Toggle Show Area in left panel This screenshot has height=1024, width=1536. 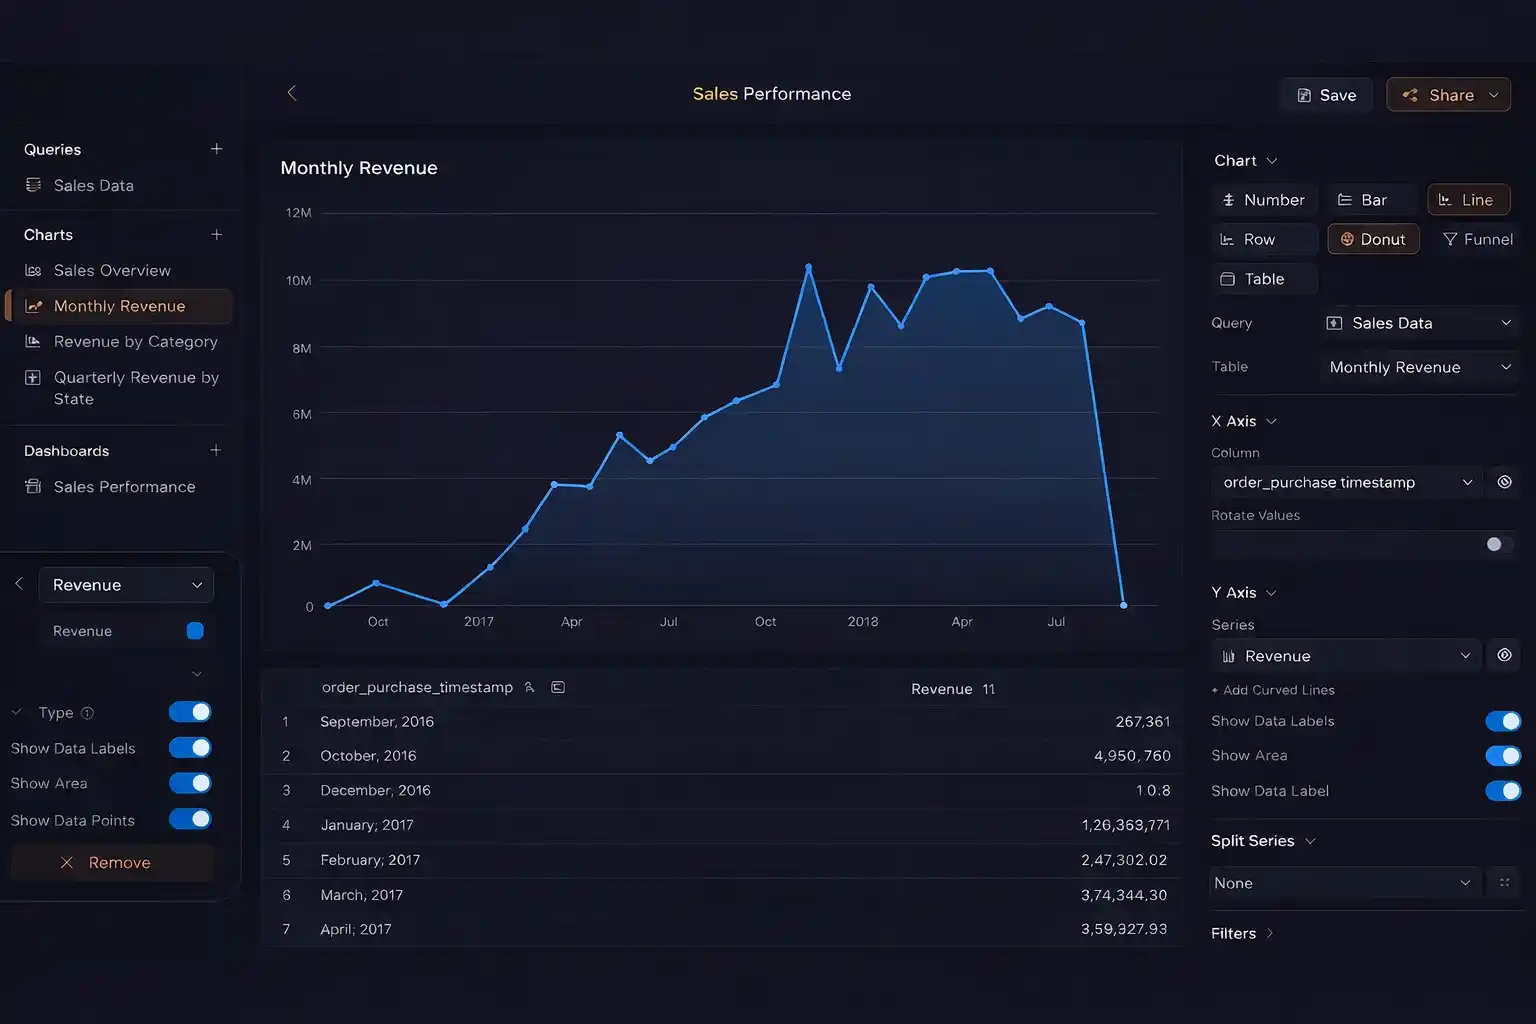pyautogui.click(x=190, y=783)
